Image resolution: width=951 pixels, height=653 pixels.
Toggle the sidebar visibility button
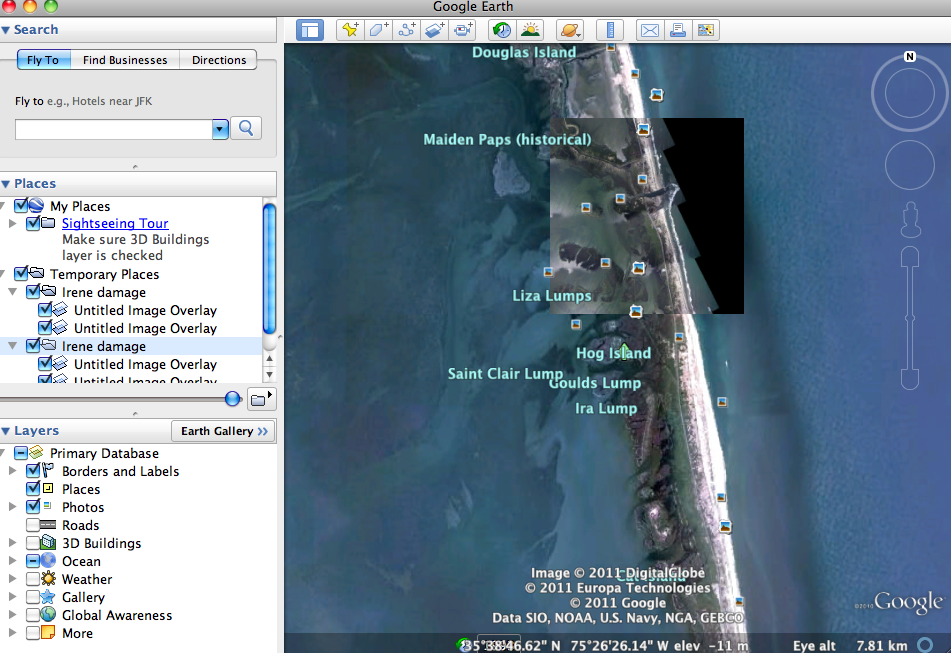pyautogui.click(x=310, y=30)
